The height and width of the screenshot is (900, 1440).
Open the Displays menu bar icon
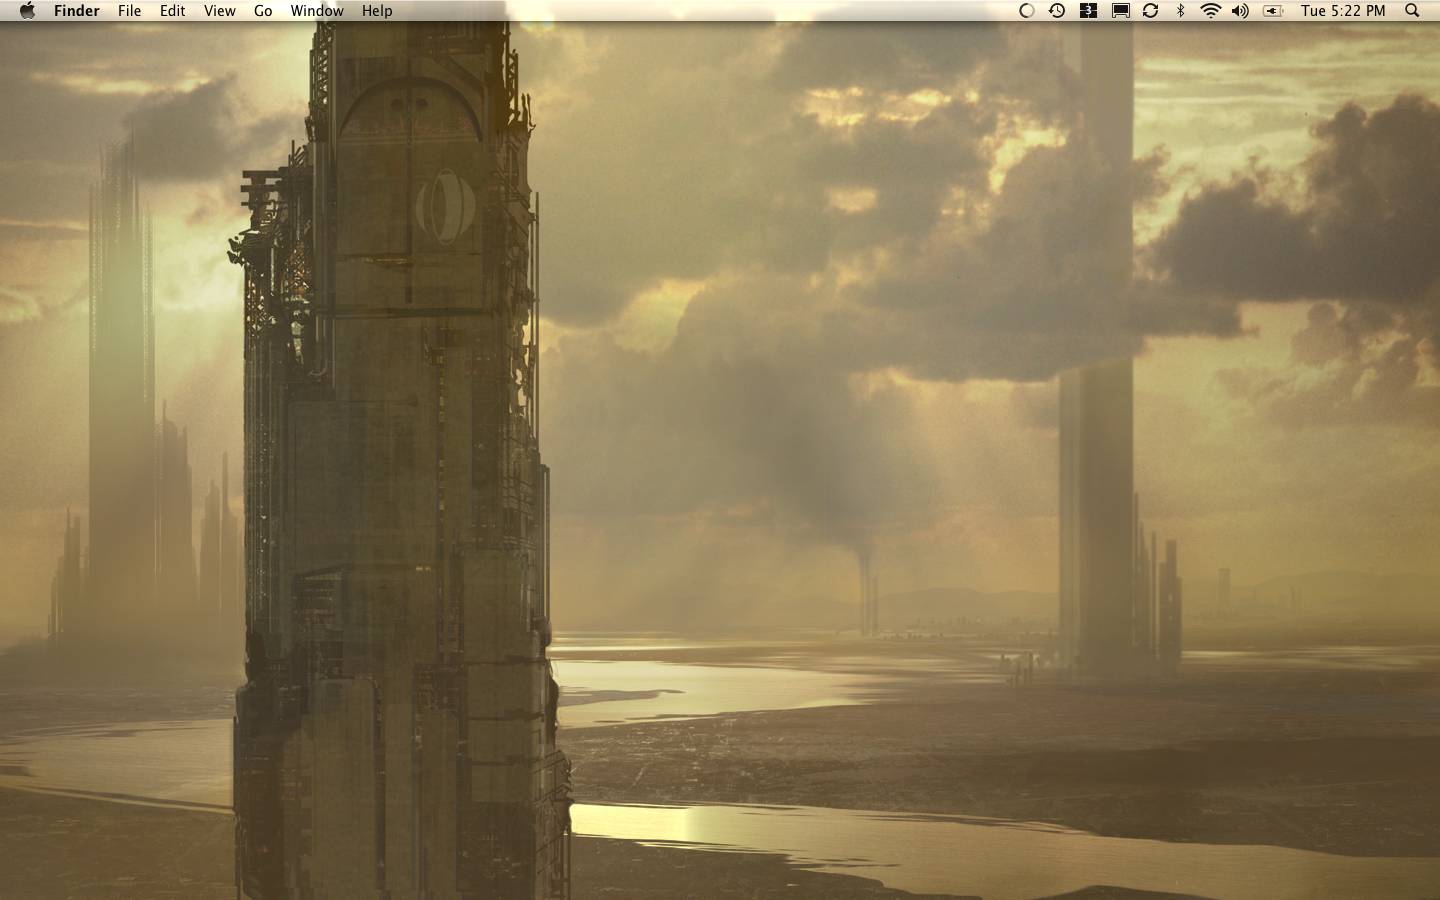click(1120, 10)
